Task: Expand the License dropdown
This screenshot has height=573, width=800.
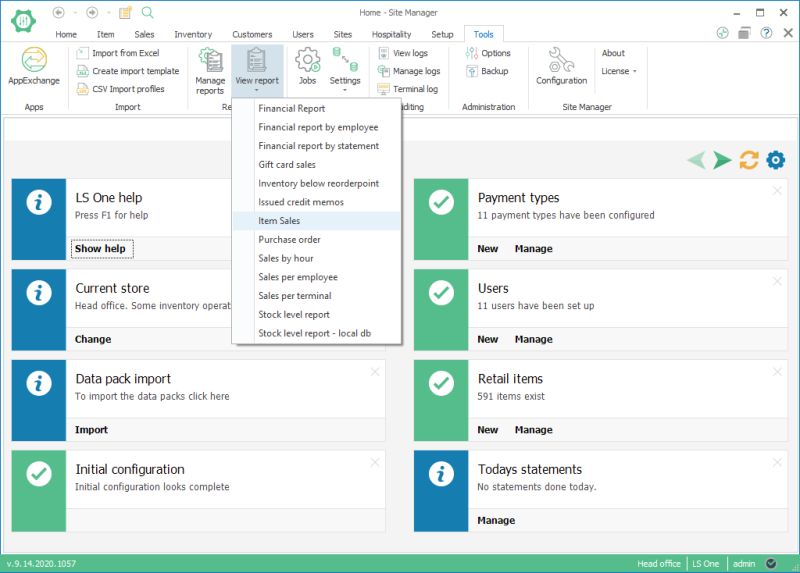Action: 619,71
